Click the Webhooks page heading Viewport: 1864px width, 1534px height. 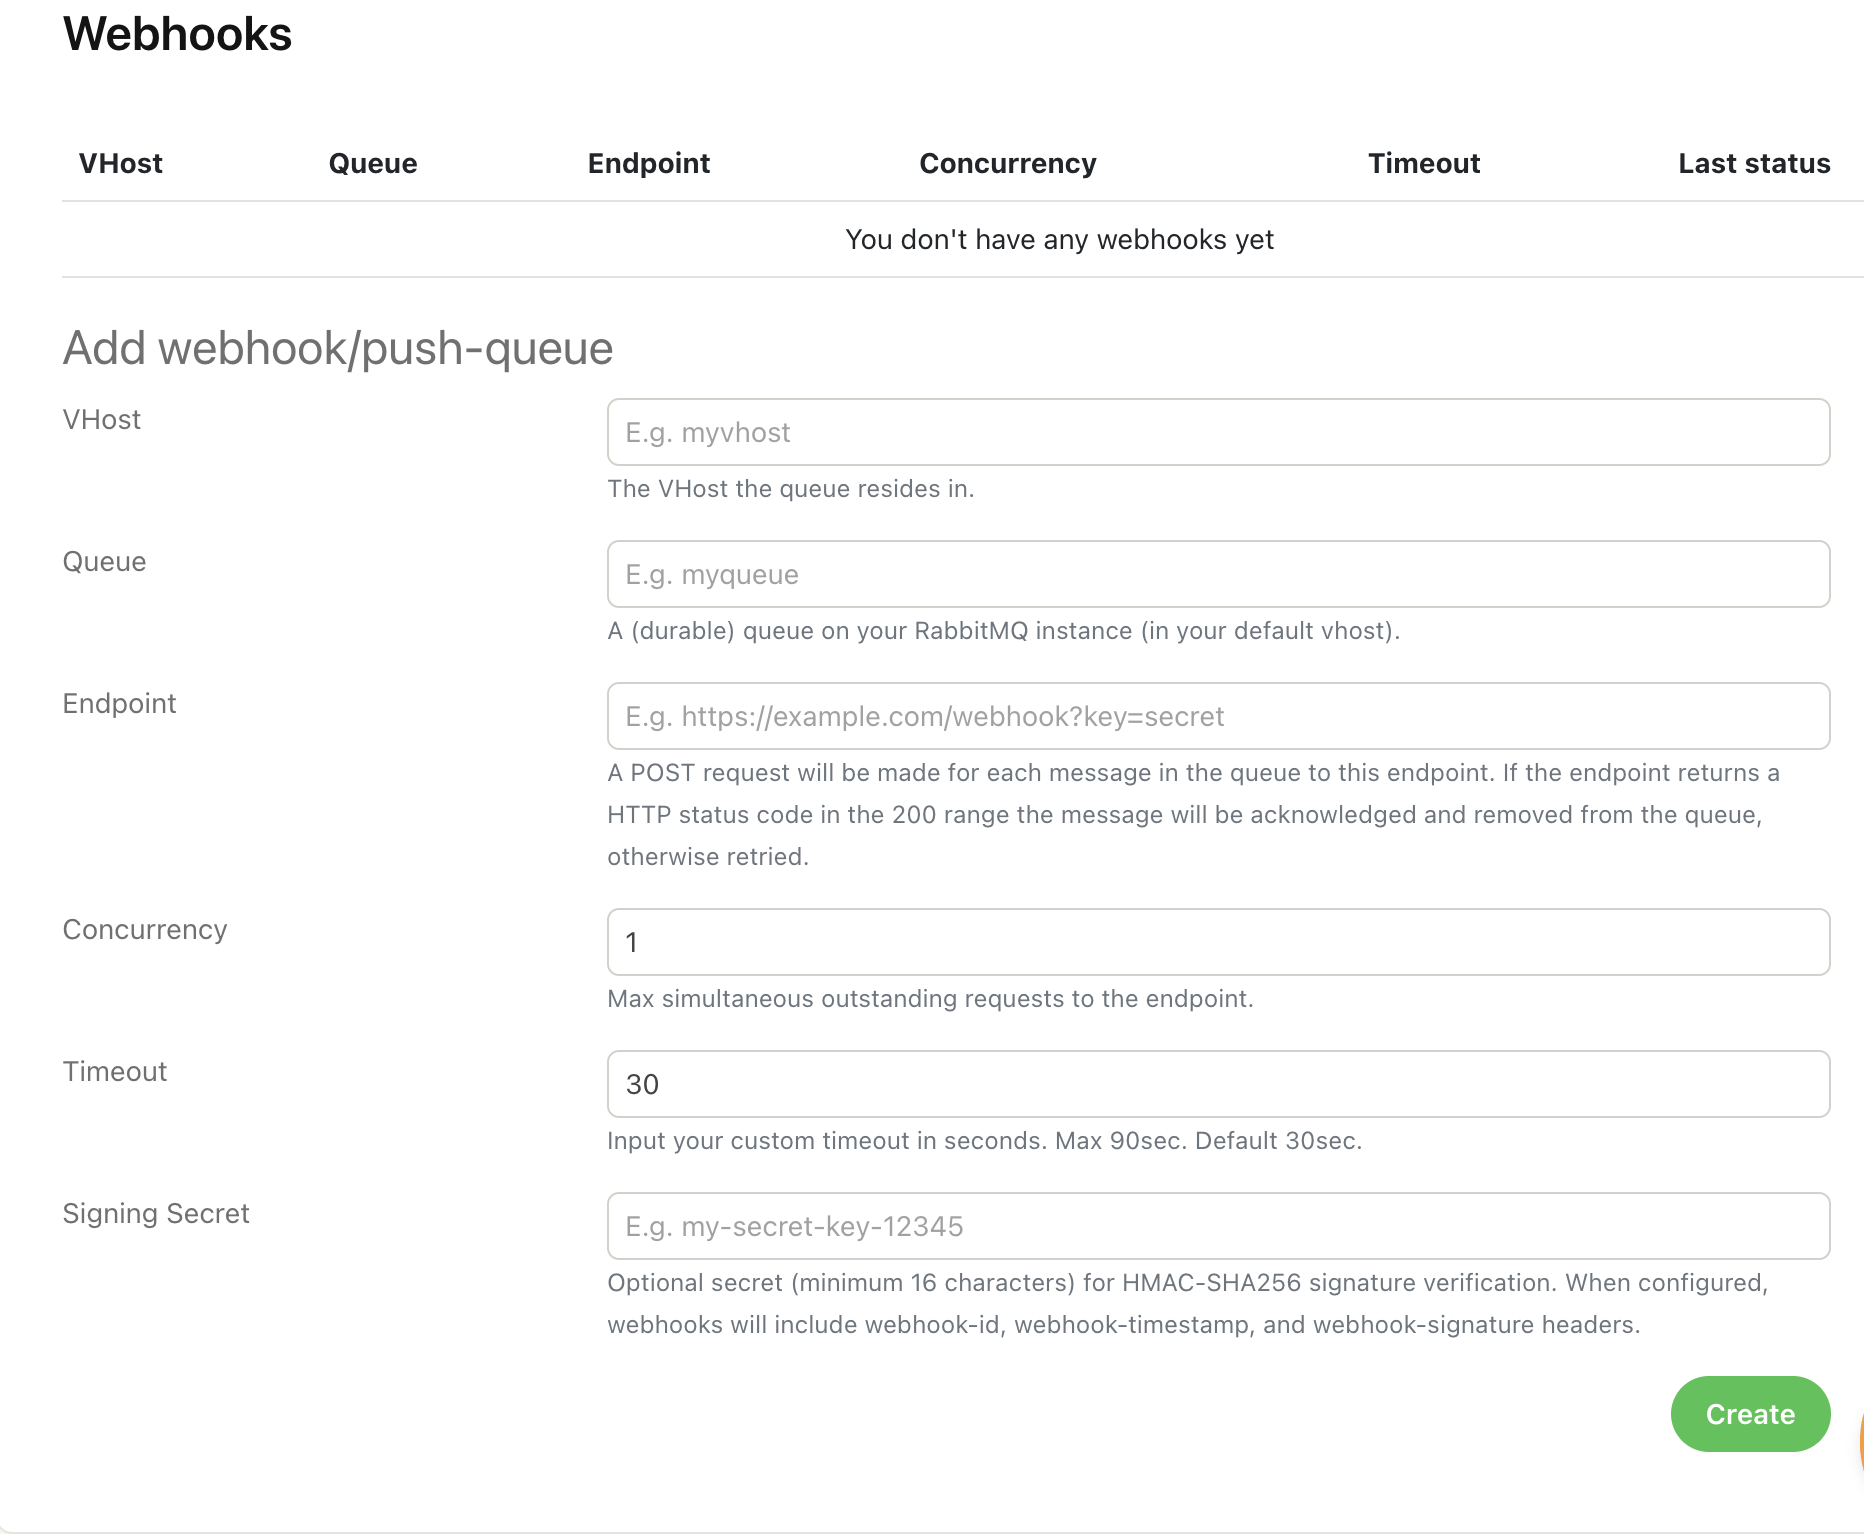(x=178, y=34)
